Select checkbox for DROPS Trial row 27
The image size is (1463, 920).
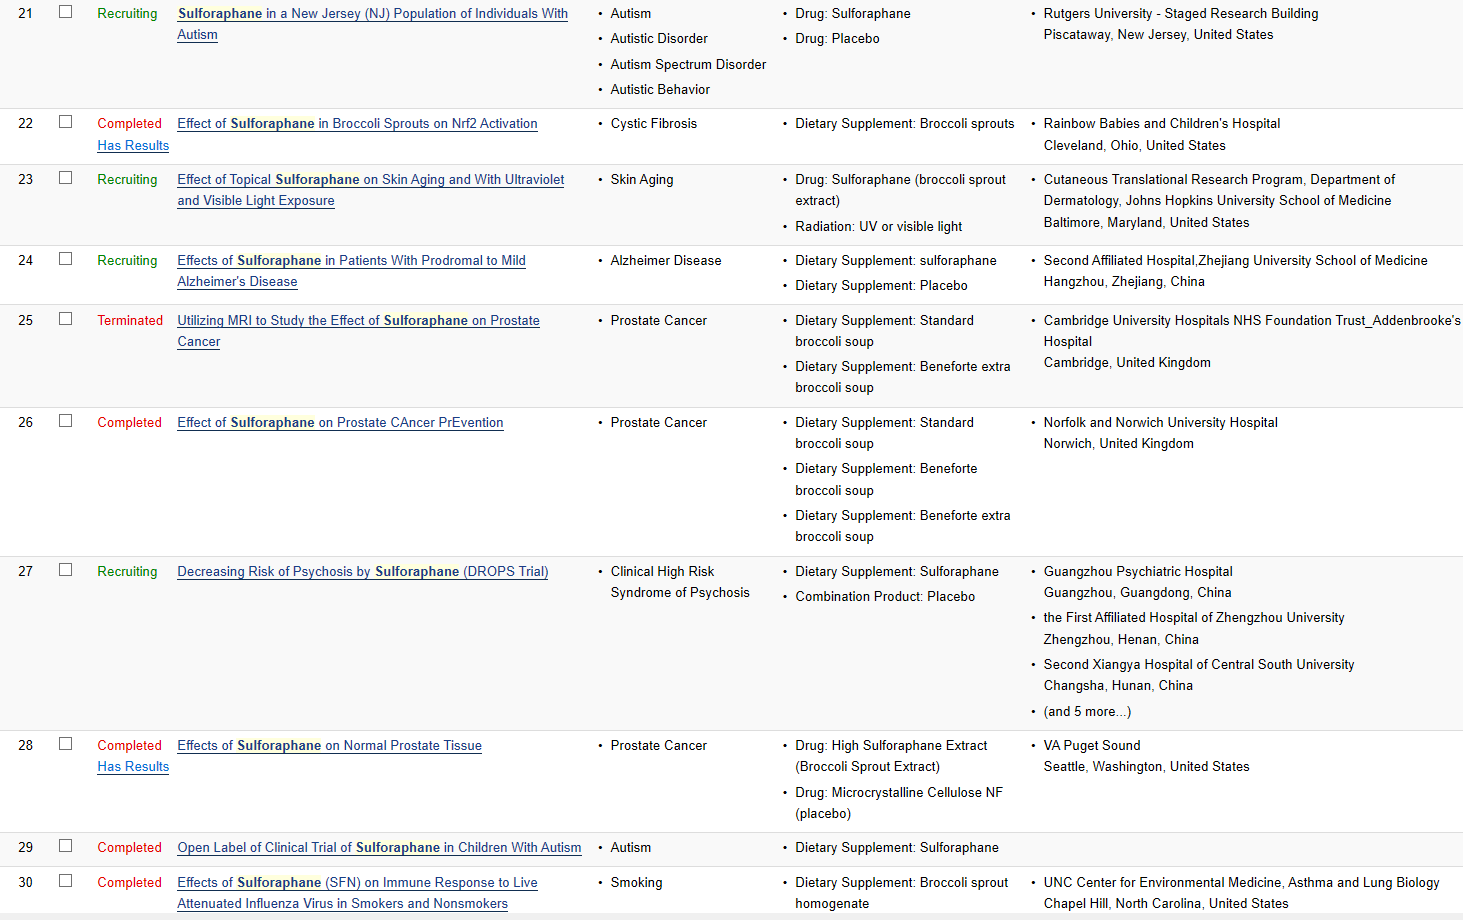[x=66, y=570]
